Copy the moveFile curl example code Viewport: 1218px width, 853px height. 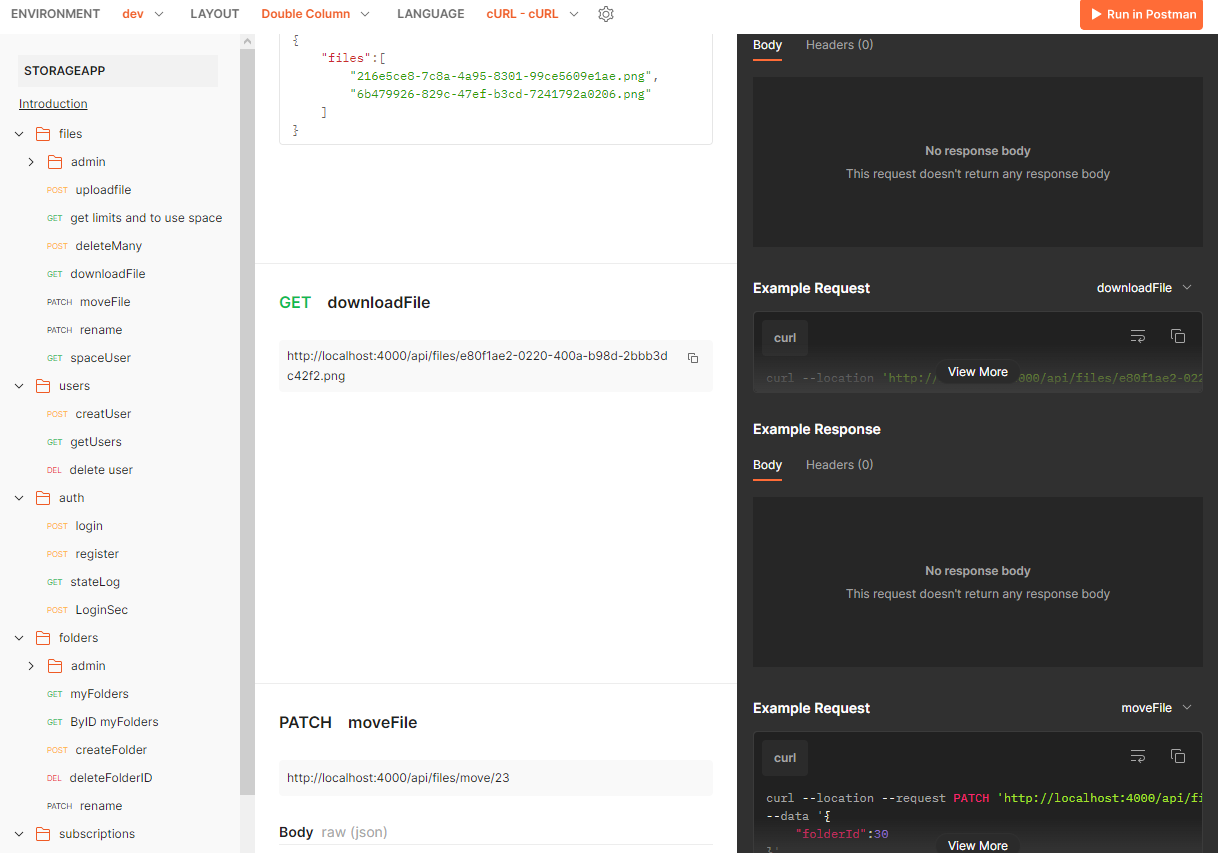coord(1178,757)
